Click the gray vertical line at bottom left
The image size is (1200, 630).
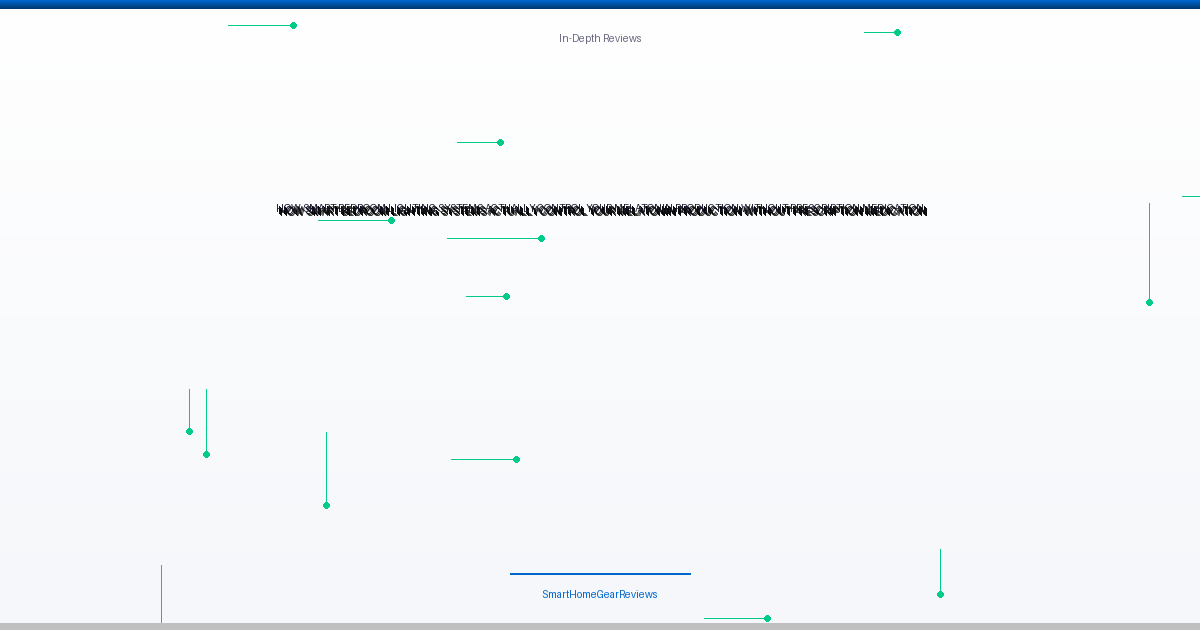161,595
